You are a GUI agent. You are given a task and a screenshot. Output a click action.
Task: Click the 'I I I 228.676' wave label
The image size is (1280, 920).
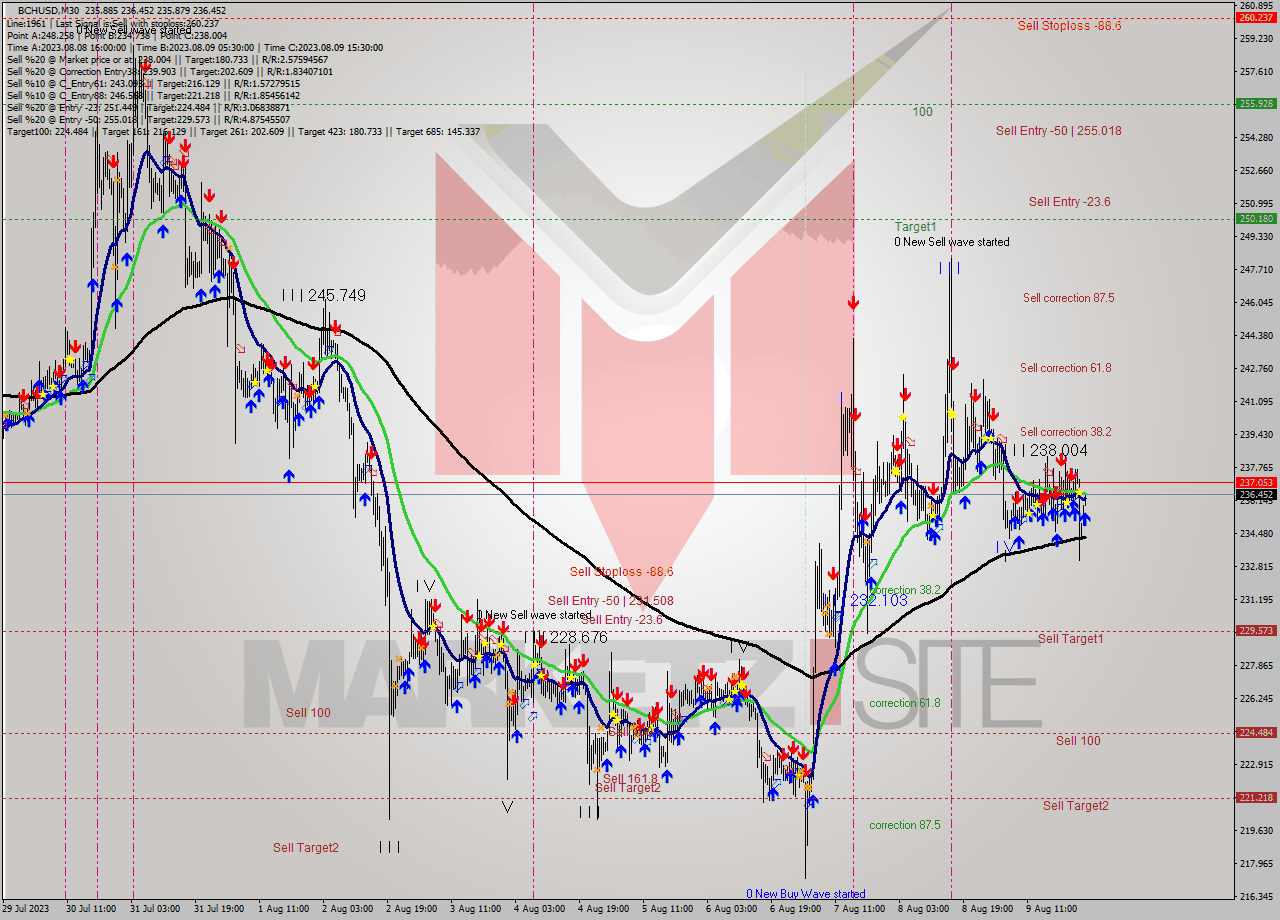(x=567, y=637)
